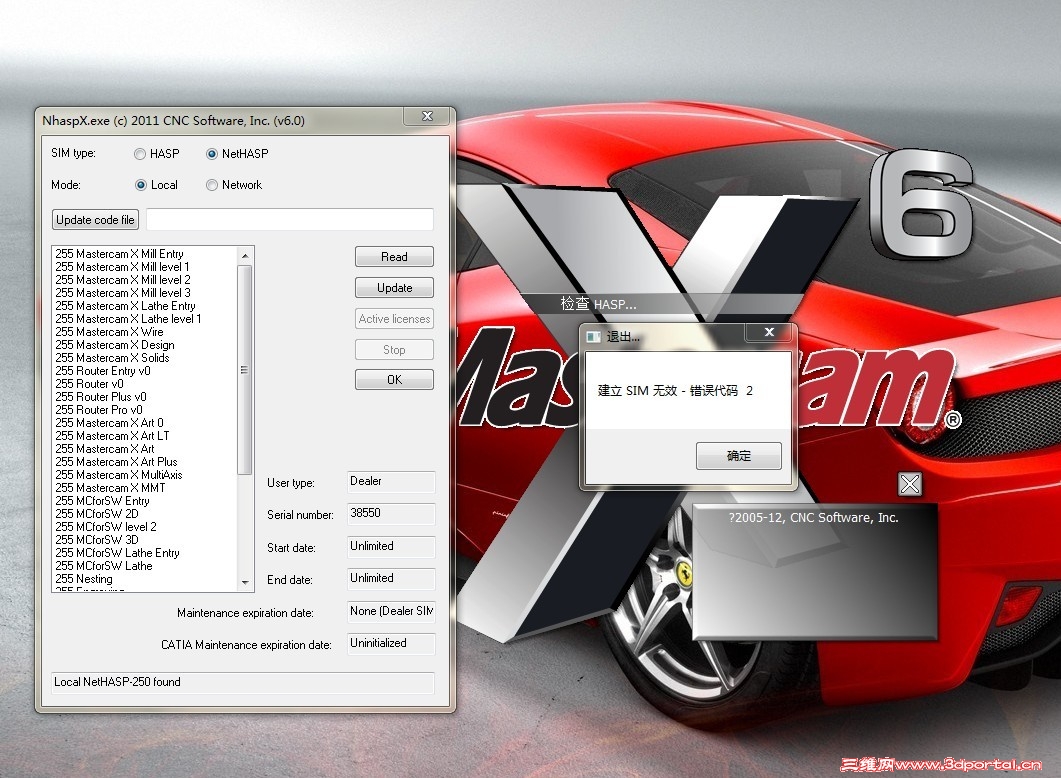Close the 退出 error dialog
This screenshot has height=778, width=1061.
pyautogui.click(x=769, y=332)
